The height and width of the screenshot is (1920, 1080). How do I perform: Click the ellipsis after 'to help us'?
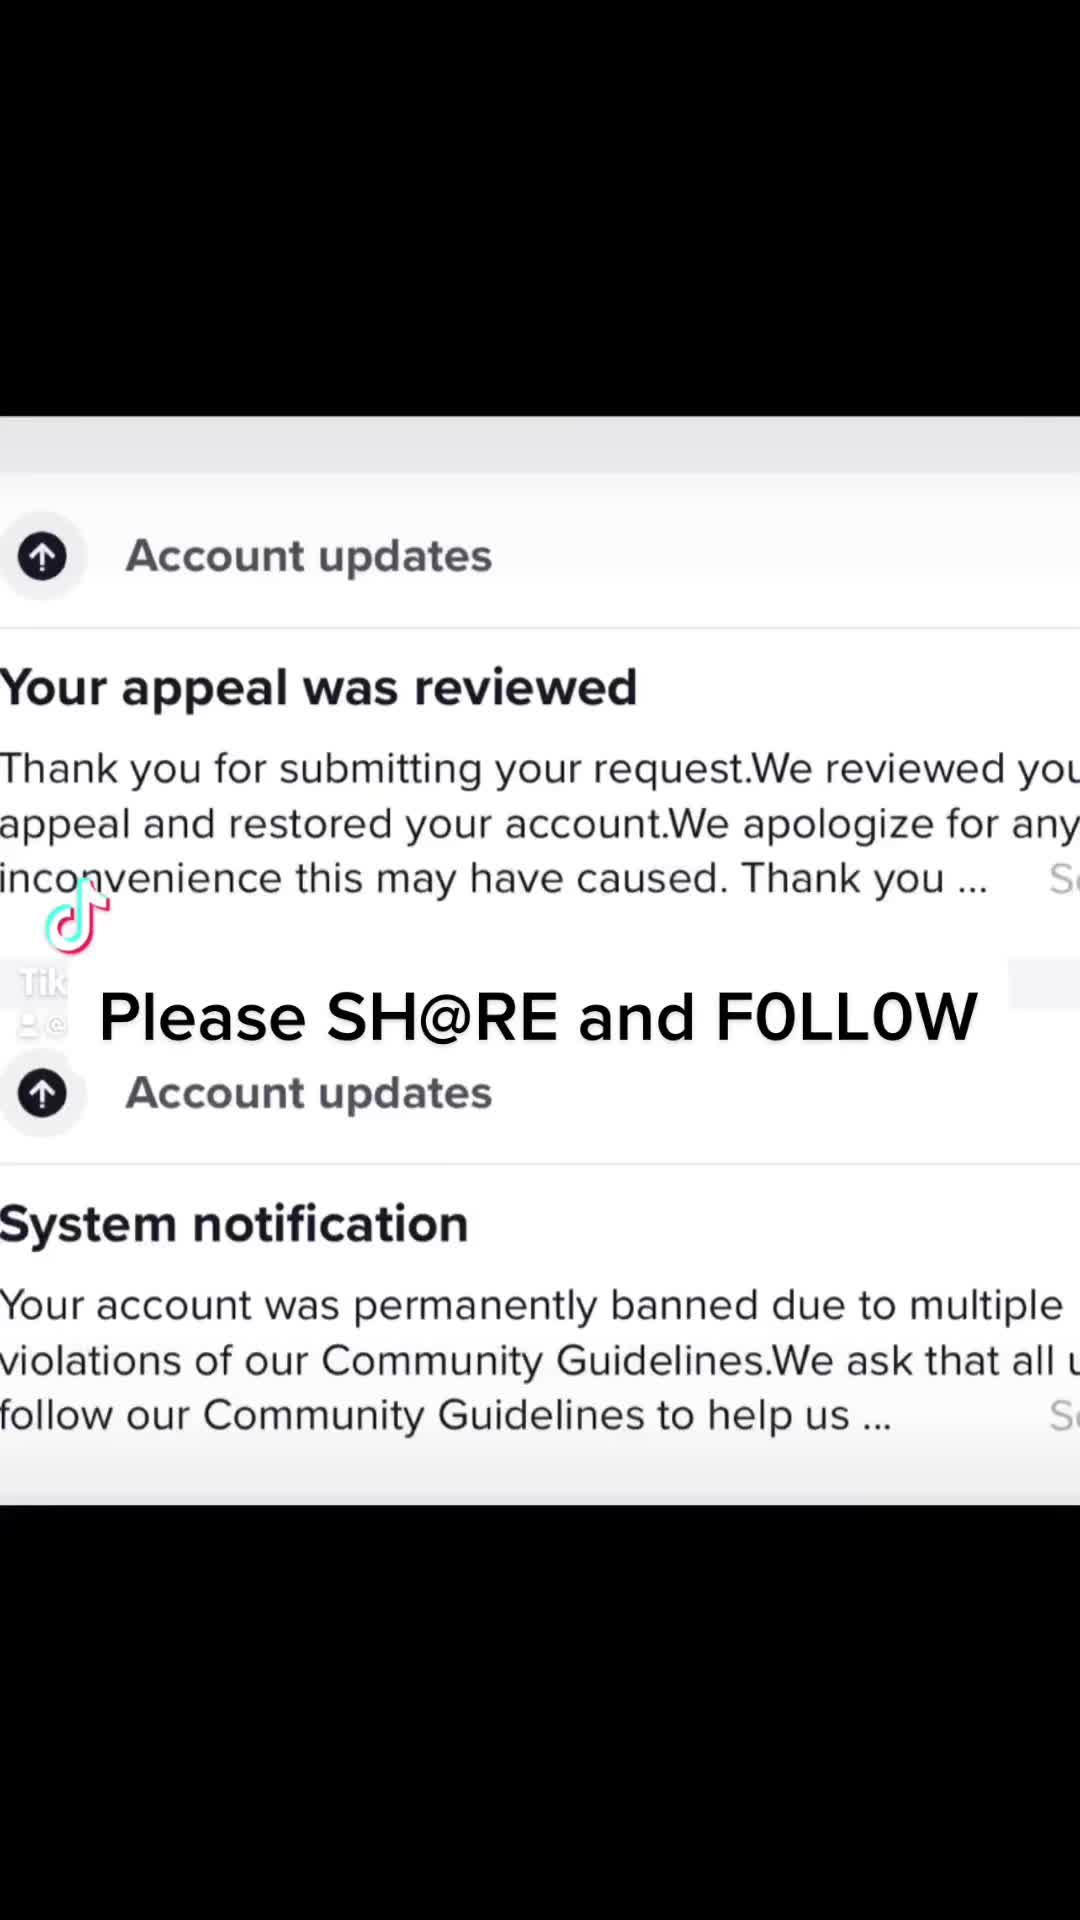(x=876, y=1417)
